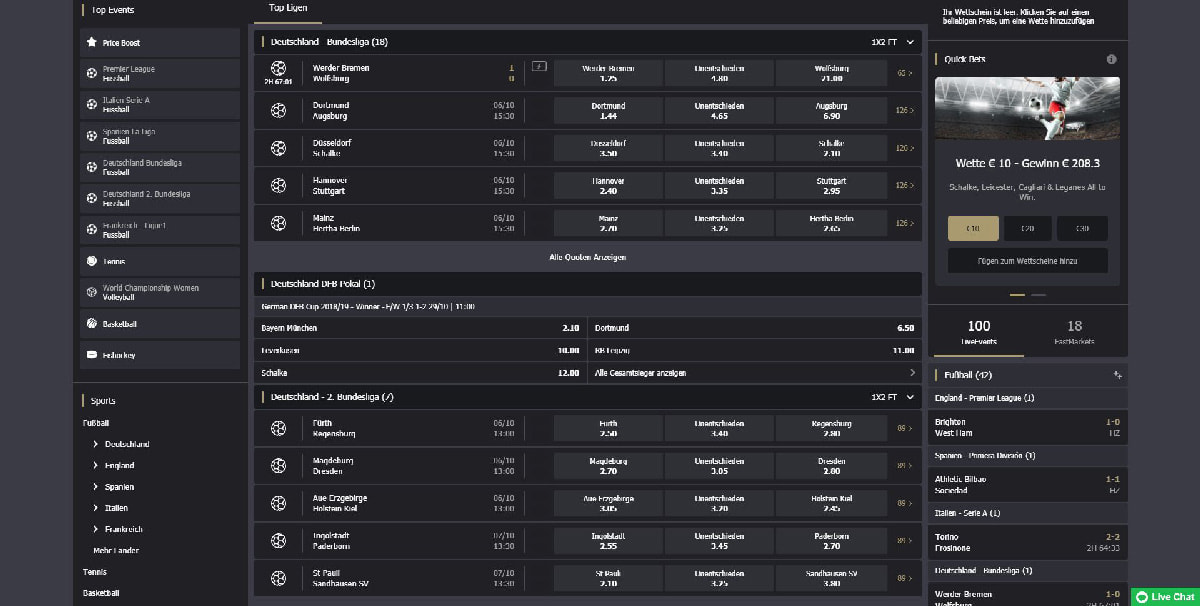Expand Frankreich under Fußball in Sports
The image size is (1200, 606).
tap(123, 529)
